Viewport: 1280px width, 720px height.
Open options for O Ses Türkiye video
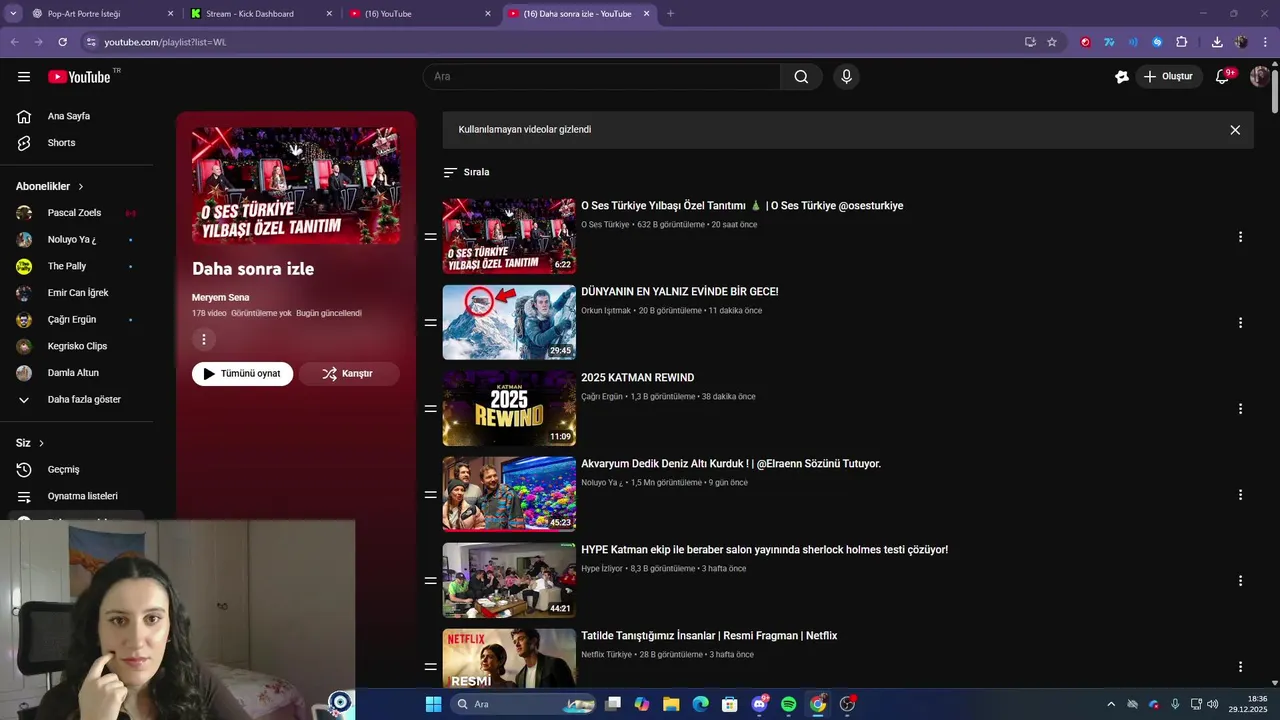[1240, 237]
